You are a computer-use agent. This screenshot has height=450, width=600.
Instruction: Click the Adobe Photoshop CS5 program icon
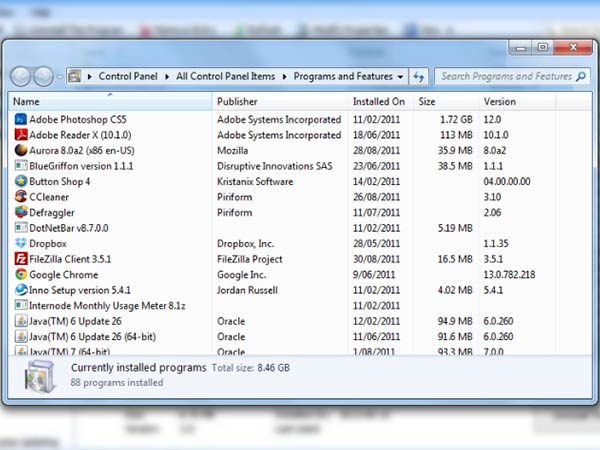pyautogui.click(x=21, y=119)
